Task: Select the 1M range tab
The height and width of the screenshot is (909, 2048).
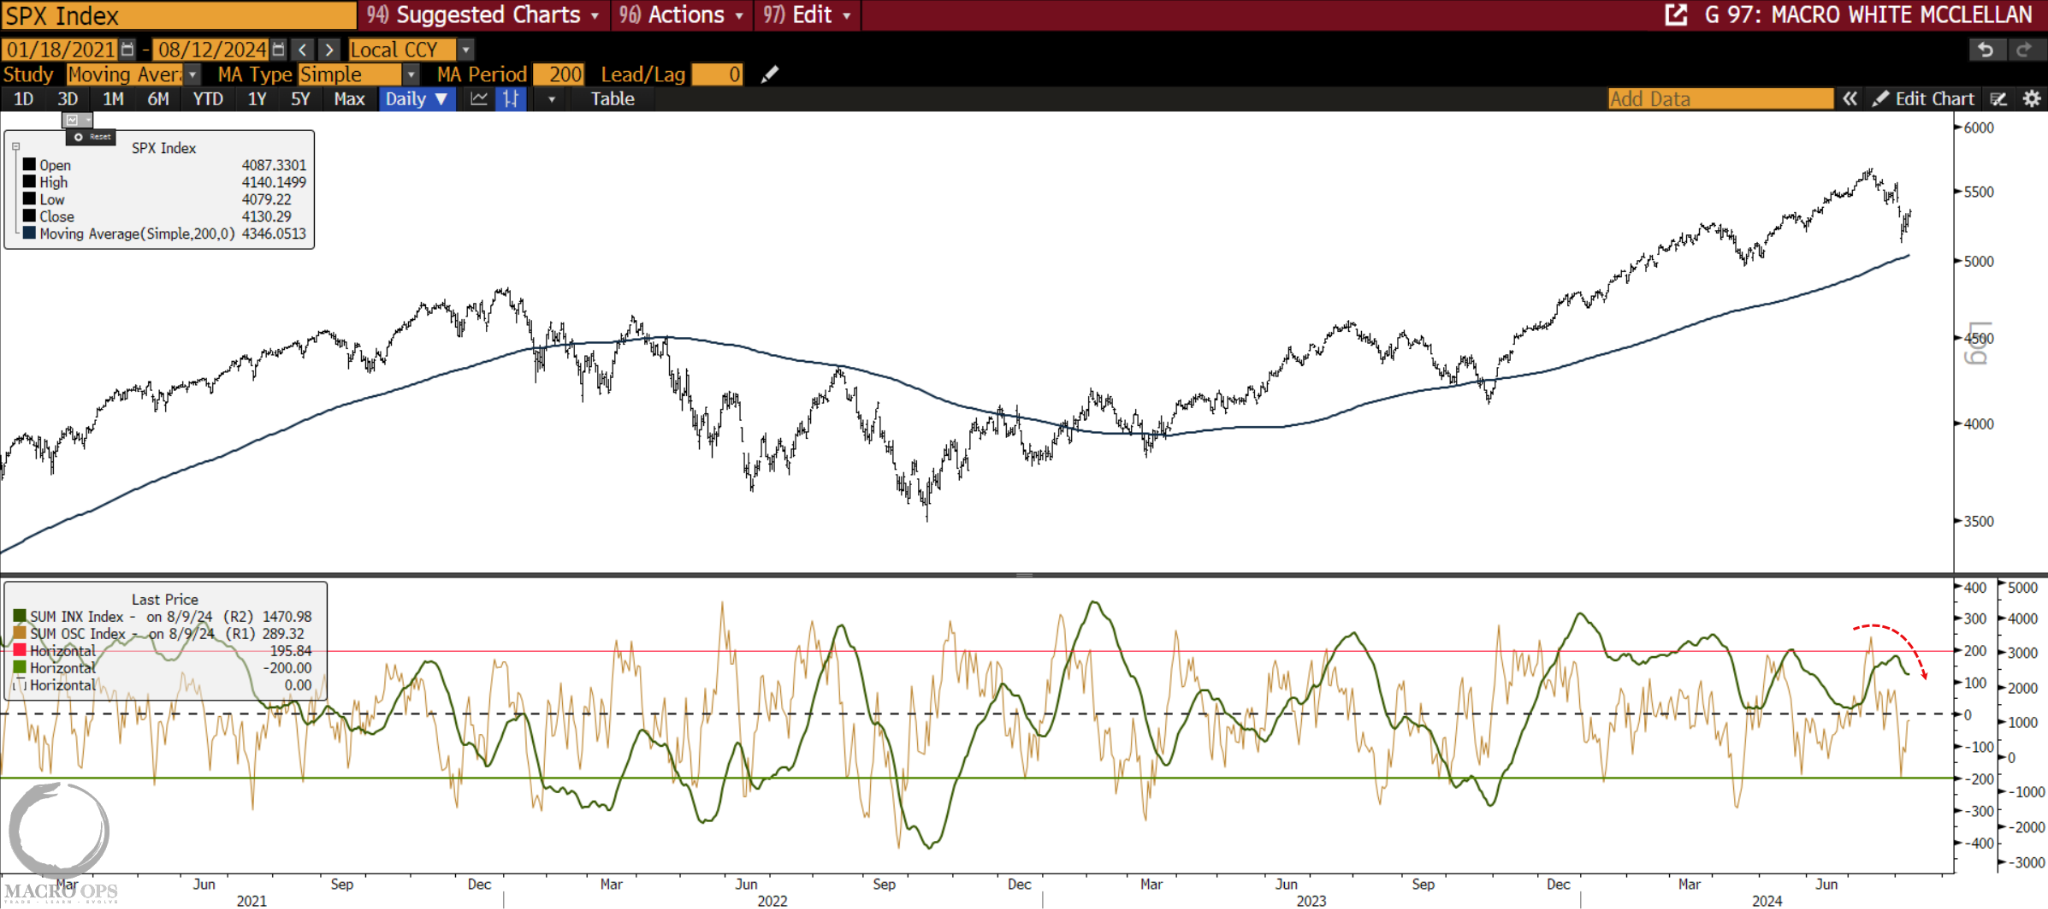Action: pyautogui.click(x=113, y=99)
